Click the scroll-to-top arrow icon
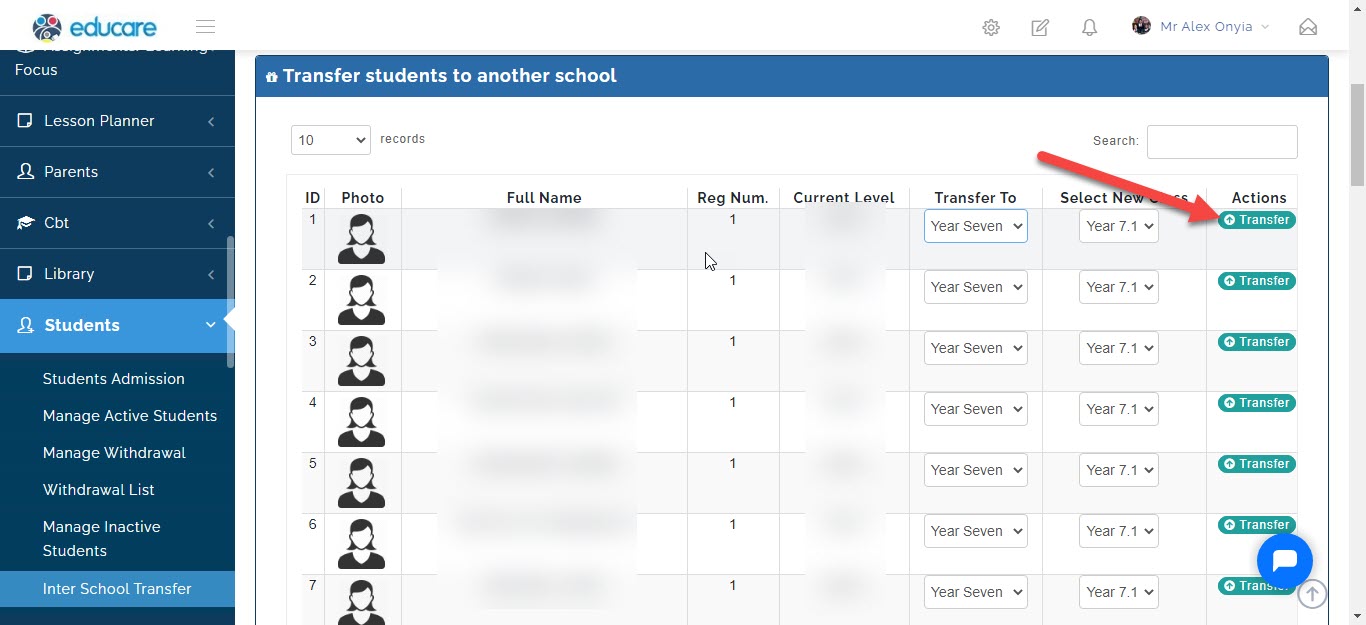The image size is (1366, 625). click(x=1312, y=594)
